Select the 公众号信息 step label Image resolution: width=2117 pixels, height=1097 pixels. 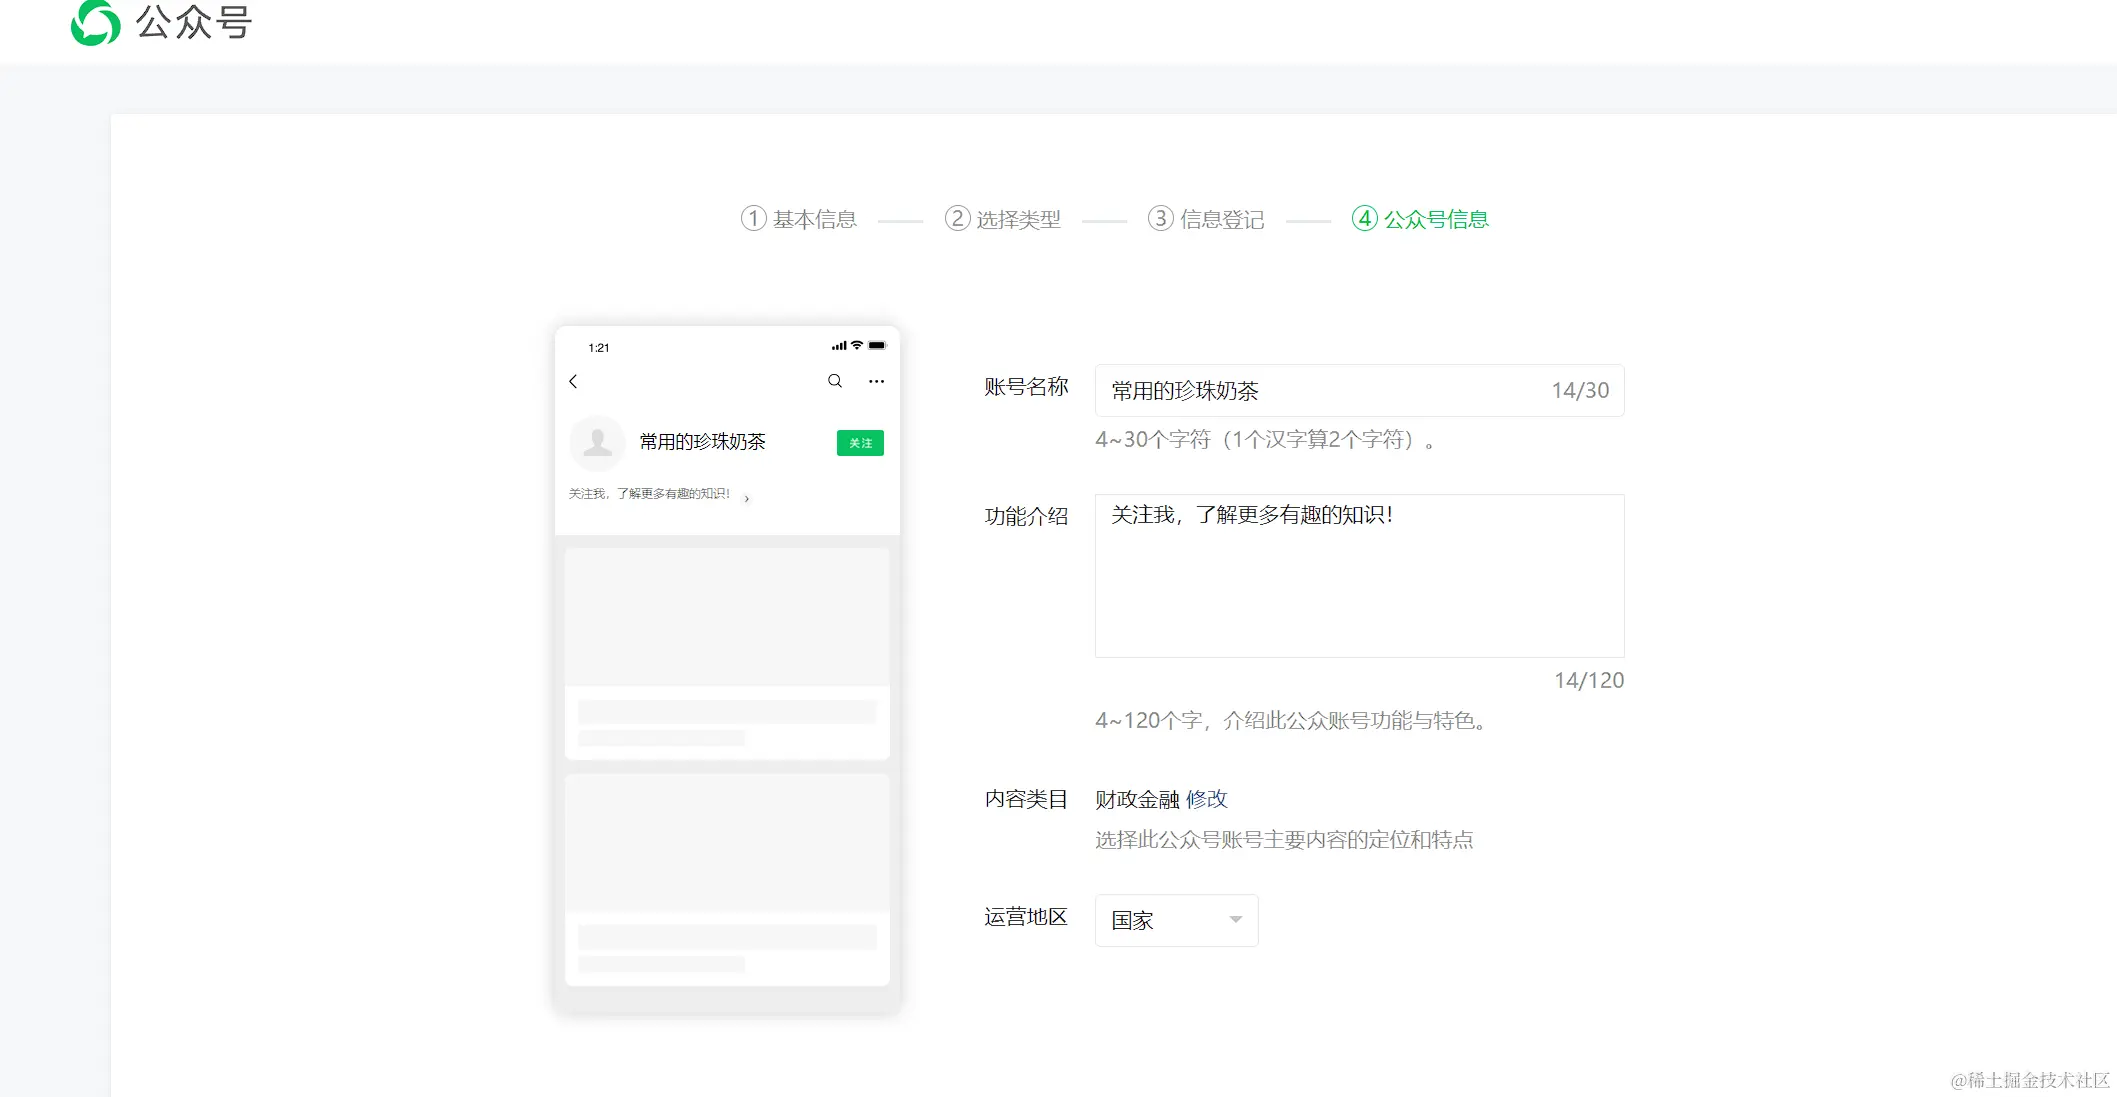point(1436,219)
